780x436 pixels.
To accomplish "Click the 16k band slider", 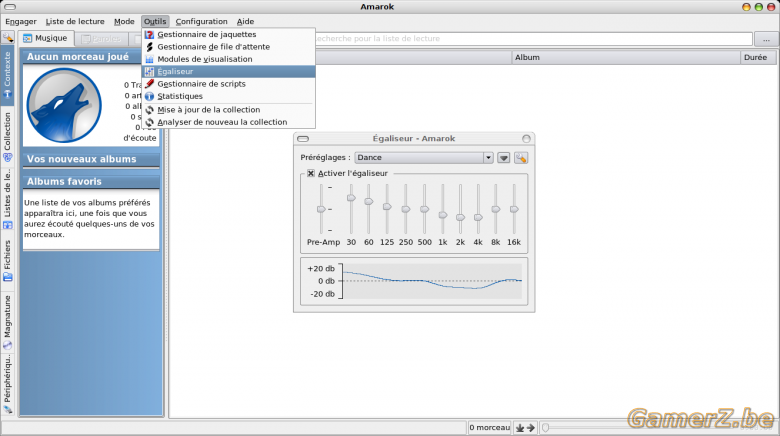I will click(x=514, y=209).
